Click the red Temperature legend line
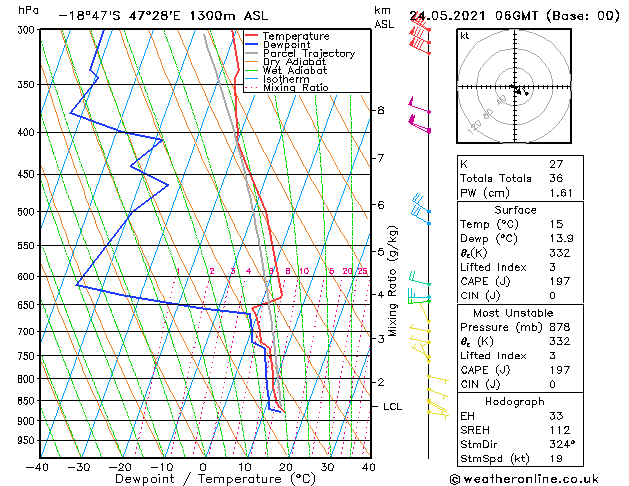Image resolution: width=629 pixels, height=486 pixels. [x=252, y=36]
